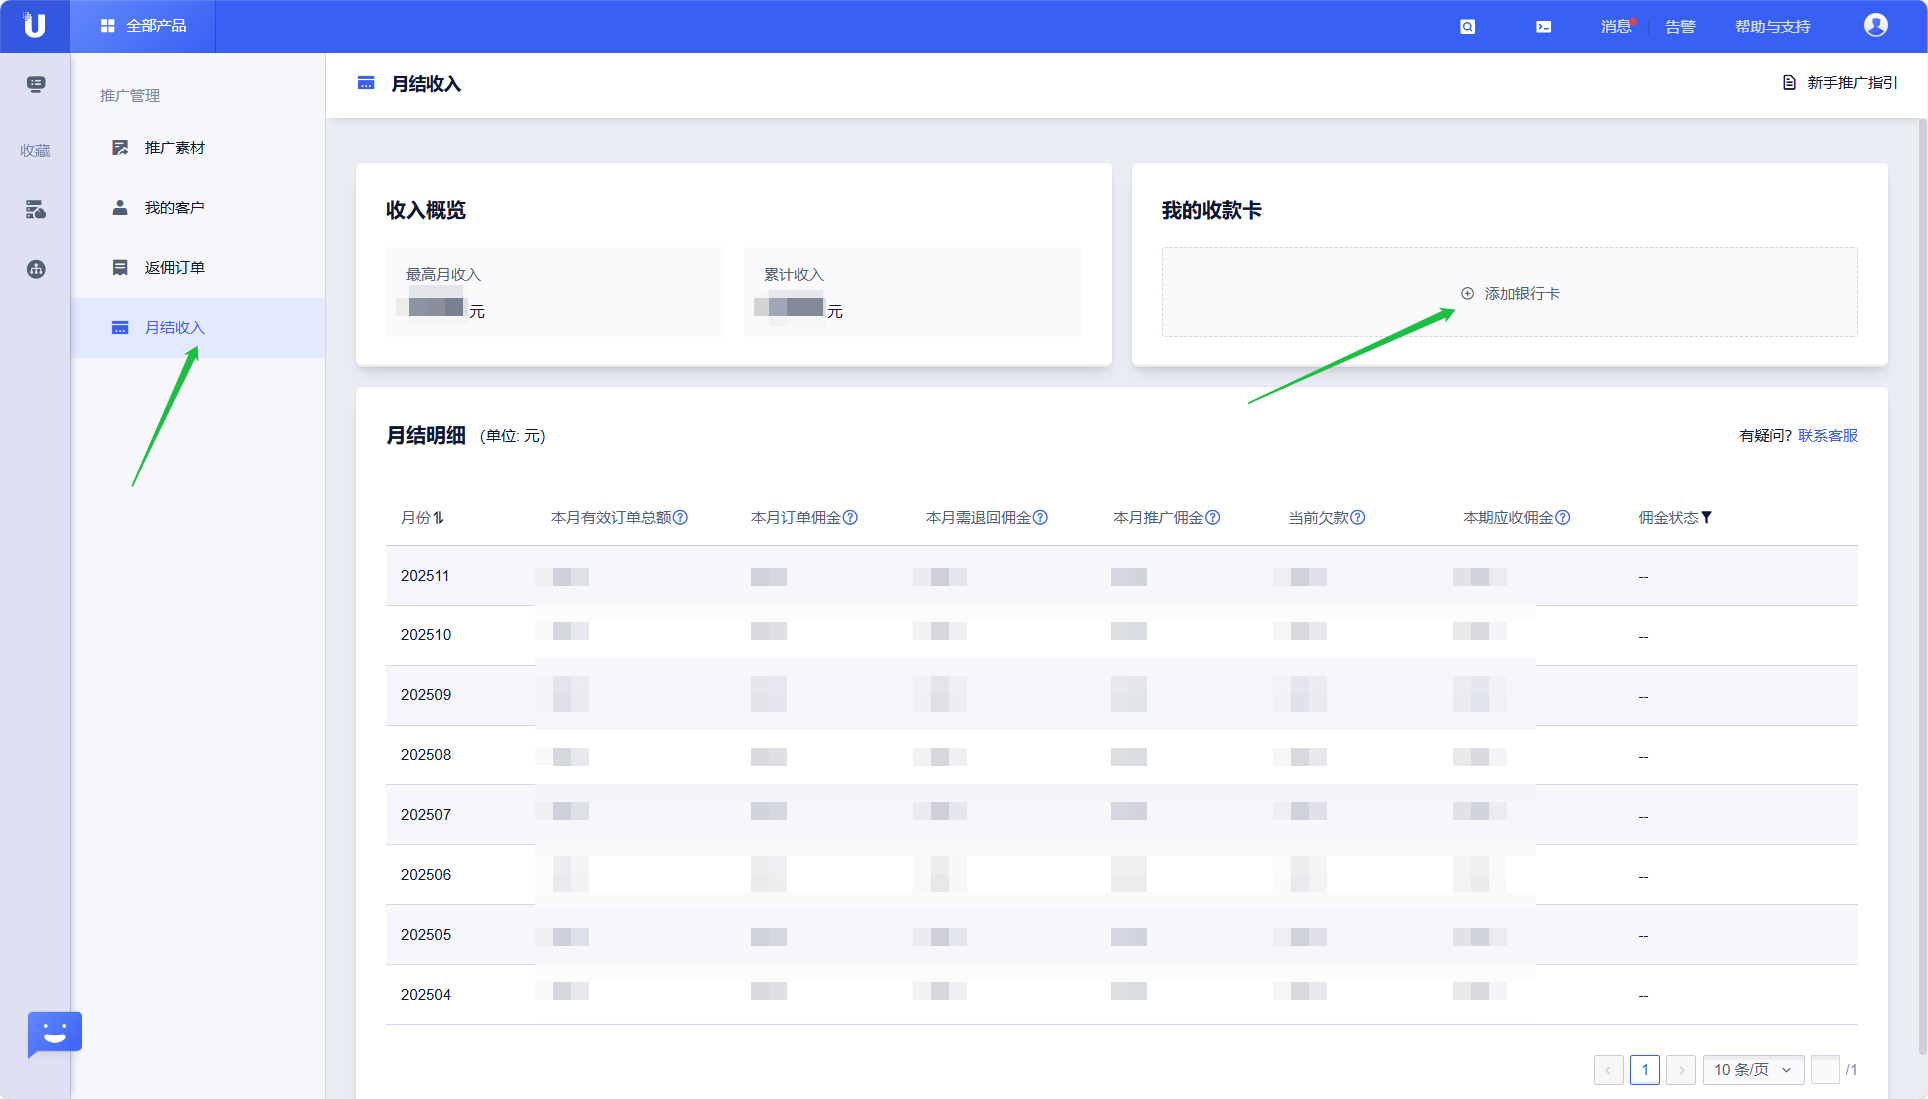The width and height of the screenshot is (1928, 1099).
Task: Click the 推广管理 sidebar heading
Action: (130, 95)
